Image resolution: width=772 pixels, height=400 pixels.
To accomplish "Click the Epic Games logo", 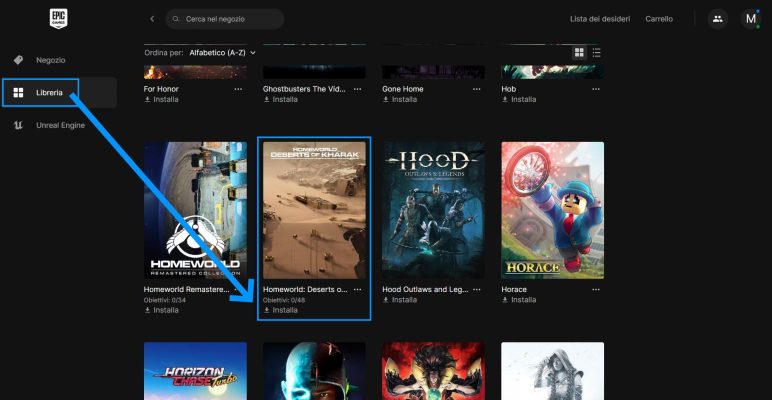I will 57,18.
